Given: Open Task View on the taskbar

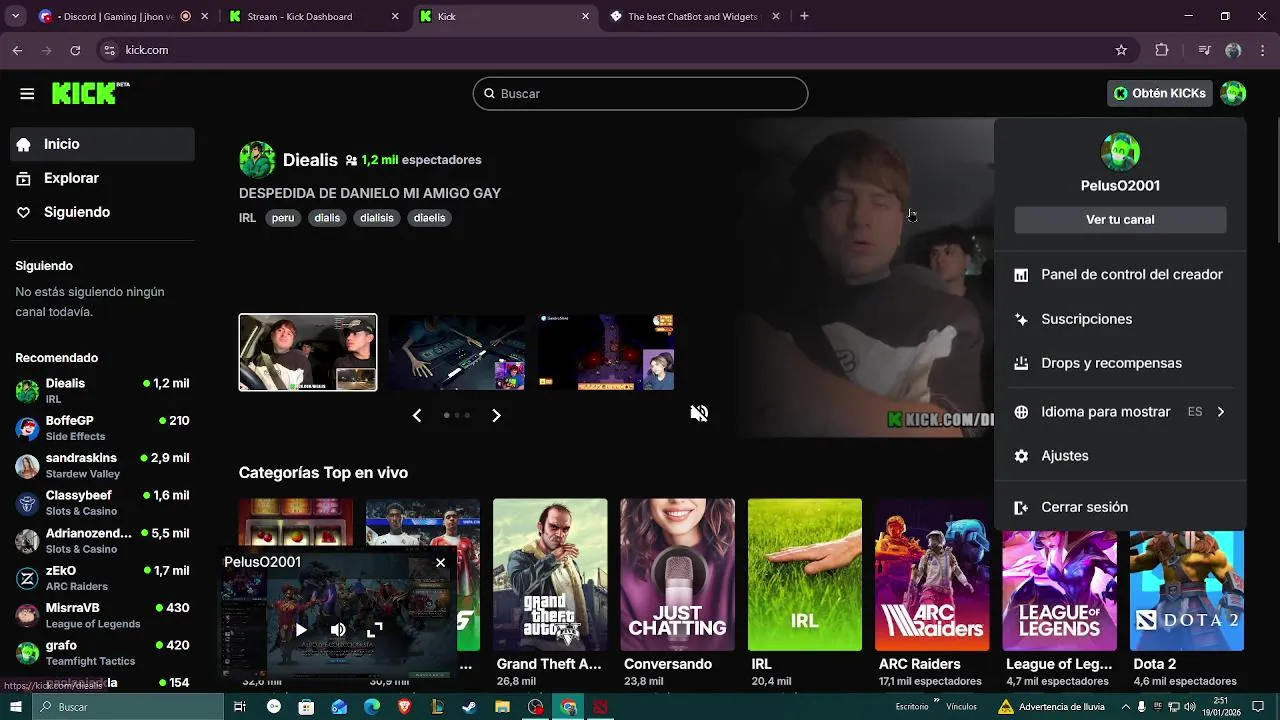Looking at the screenshot, I should (x=240, y=707).
